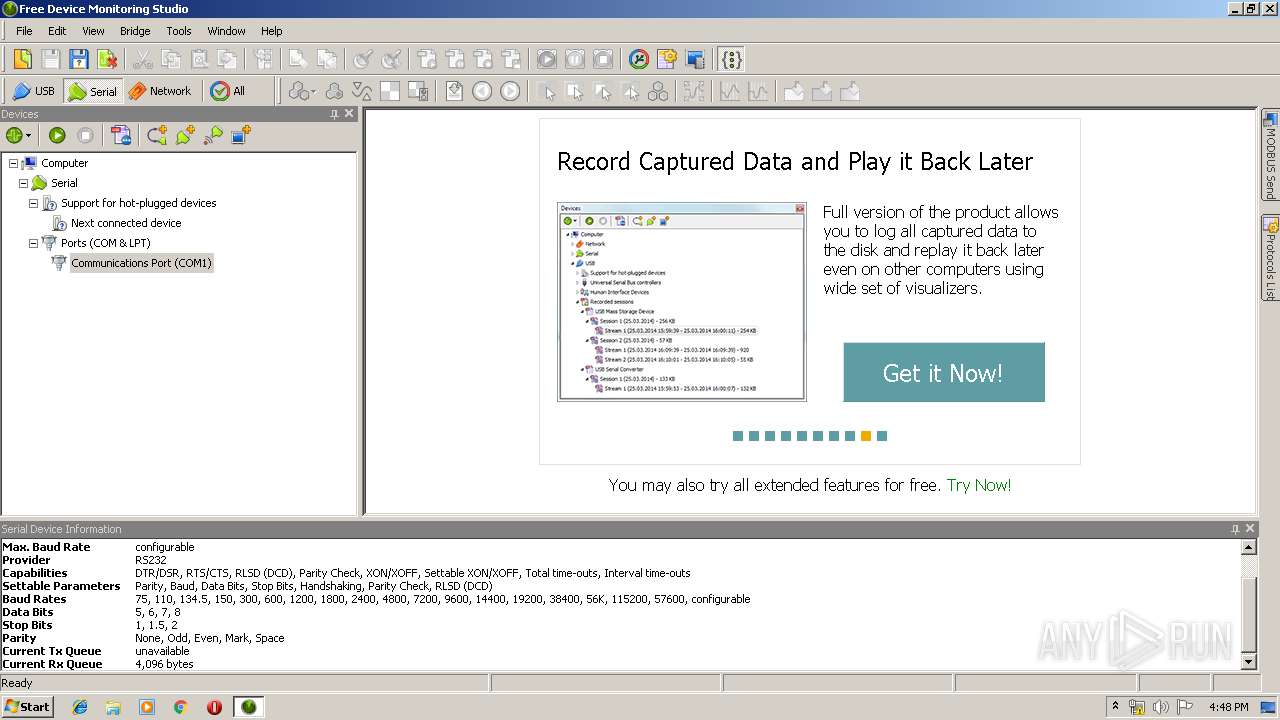Open the Bridge menu
This screenshot has width=1280, height=720.
(x=135, y=31)
